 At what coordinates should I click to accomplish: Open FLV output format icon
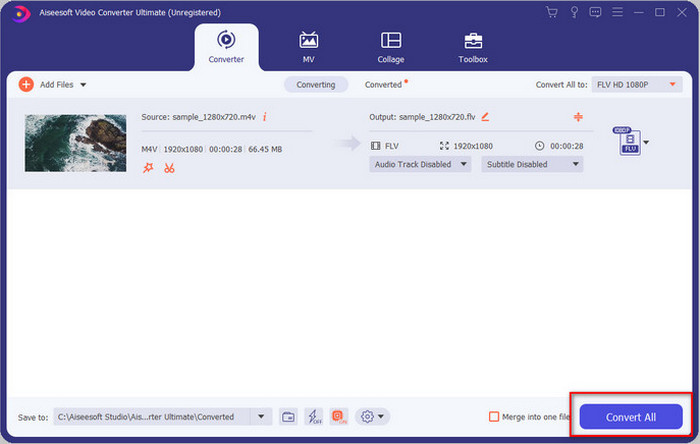629,141
